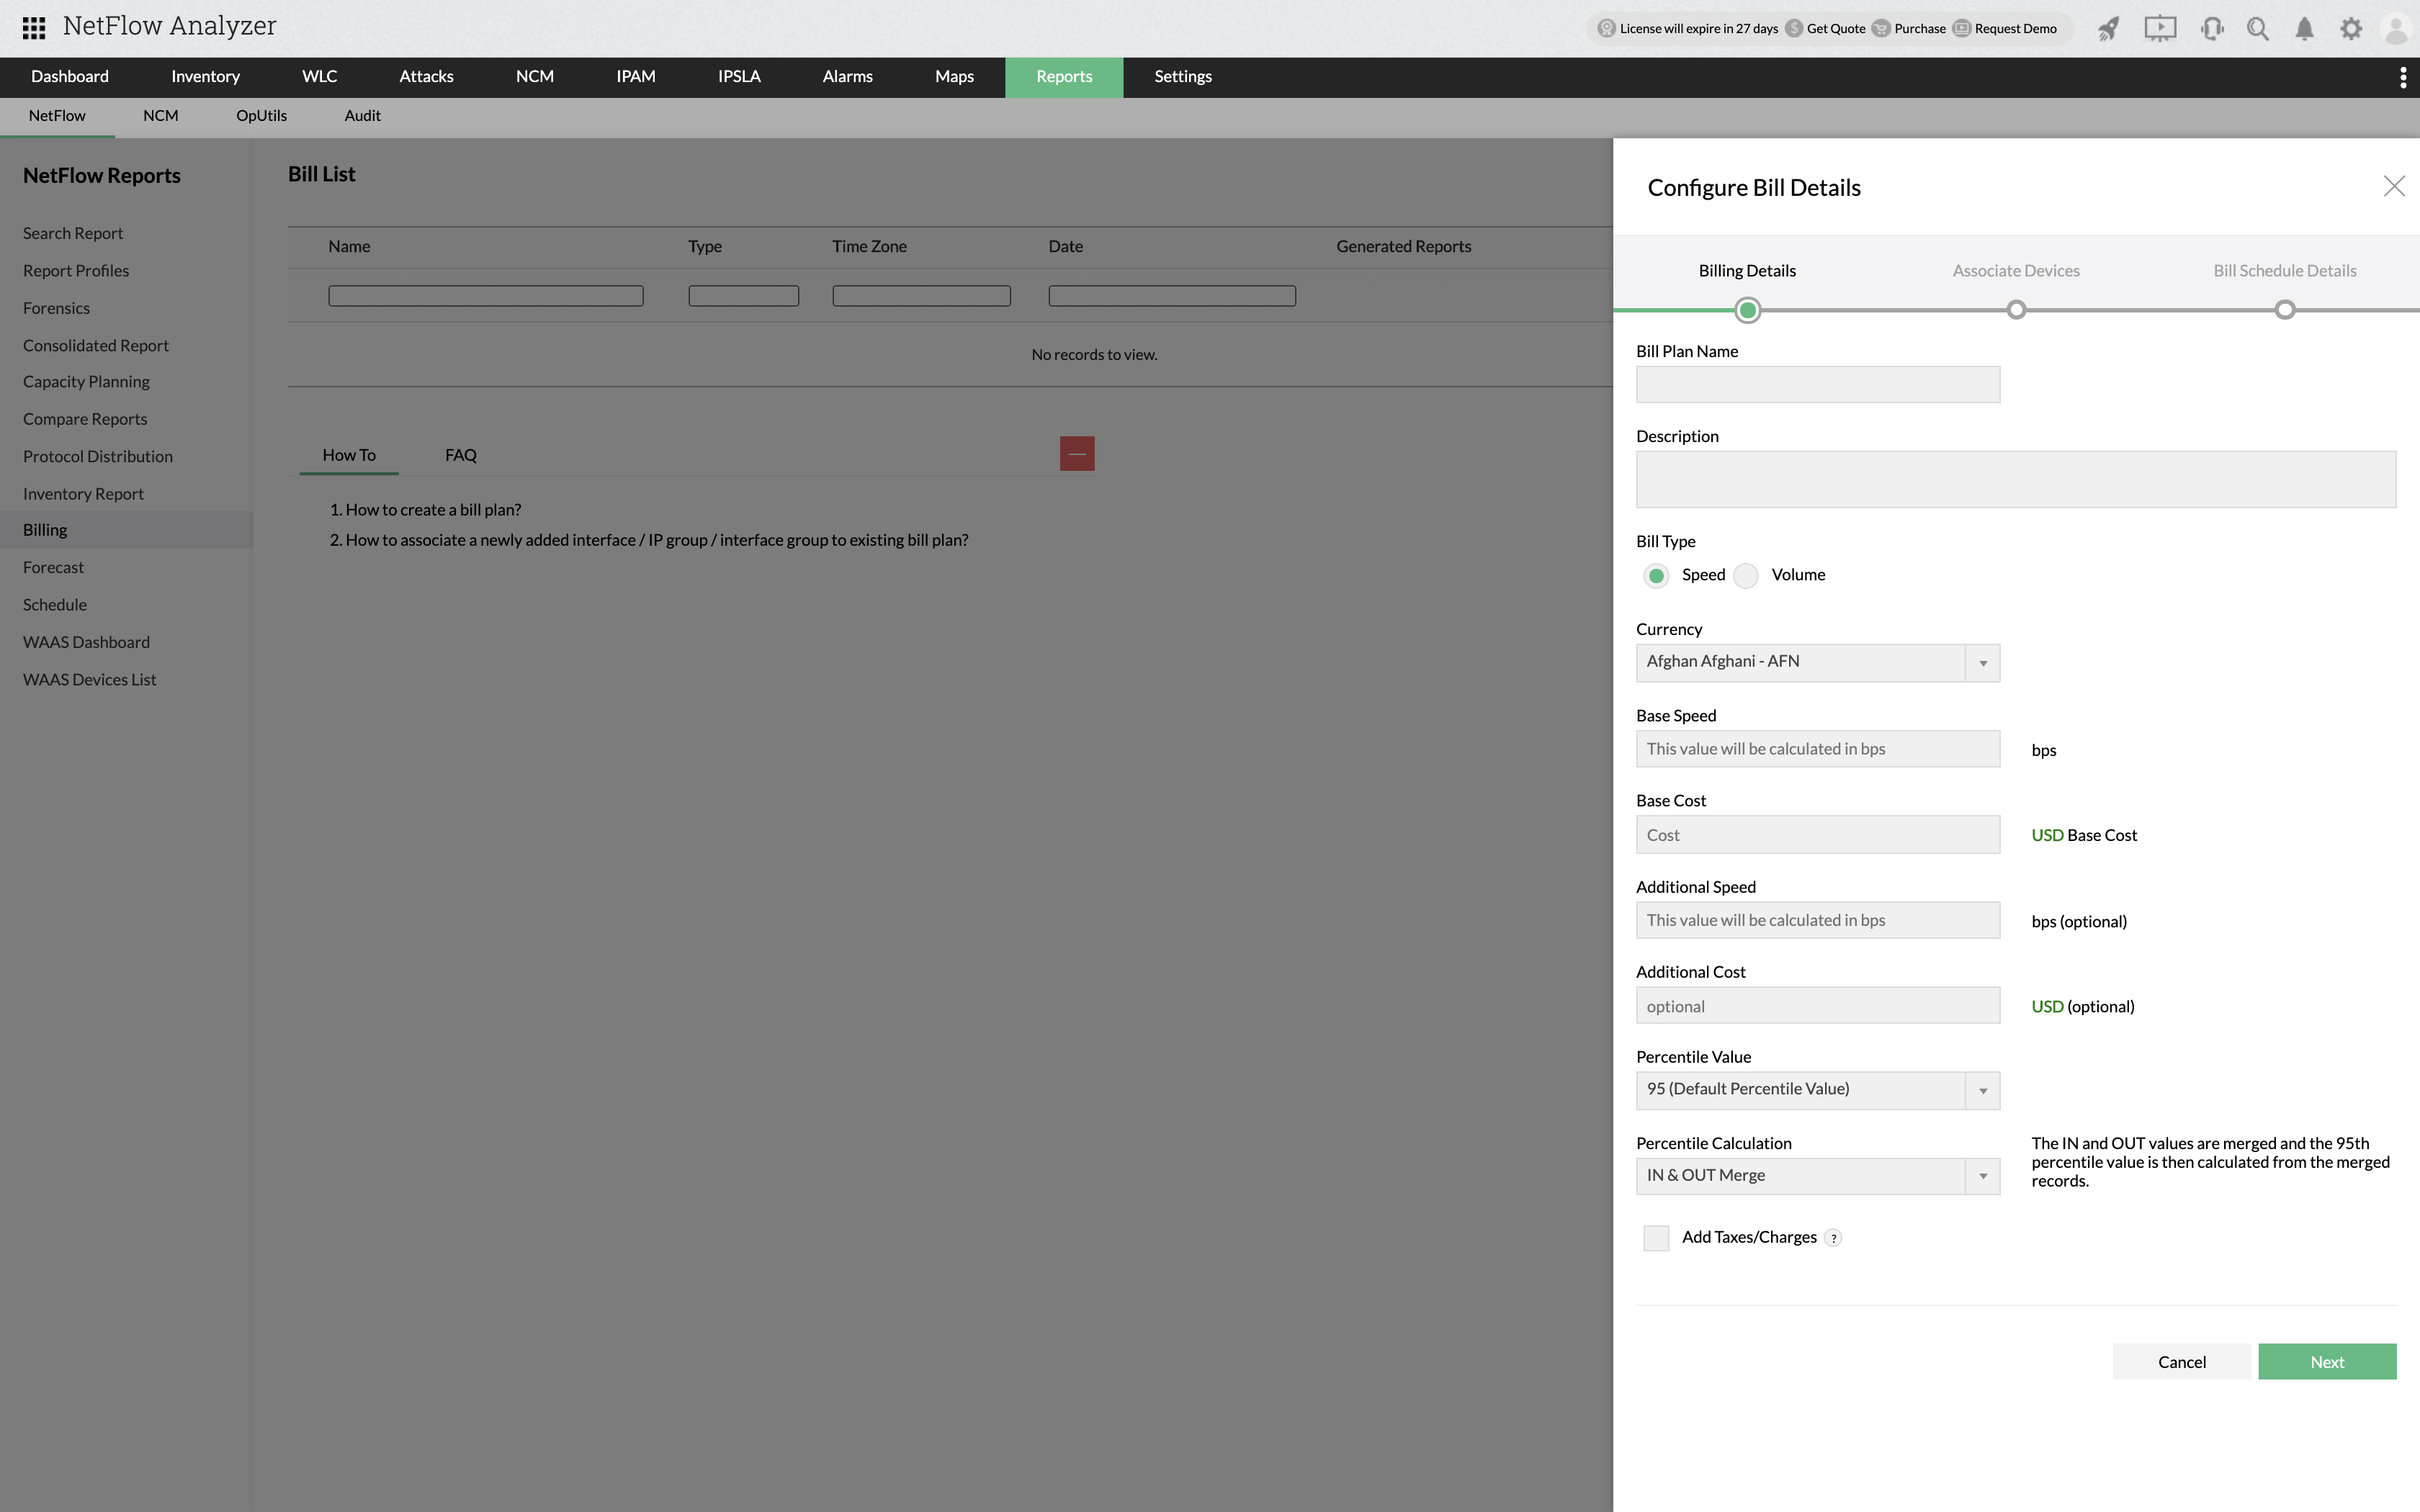Switch to the FAQ tab
2420x1512 pixels.
tap(460, 455)
